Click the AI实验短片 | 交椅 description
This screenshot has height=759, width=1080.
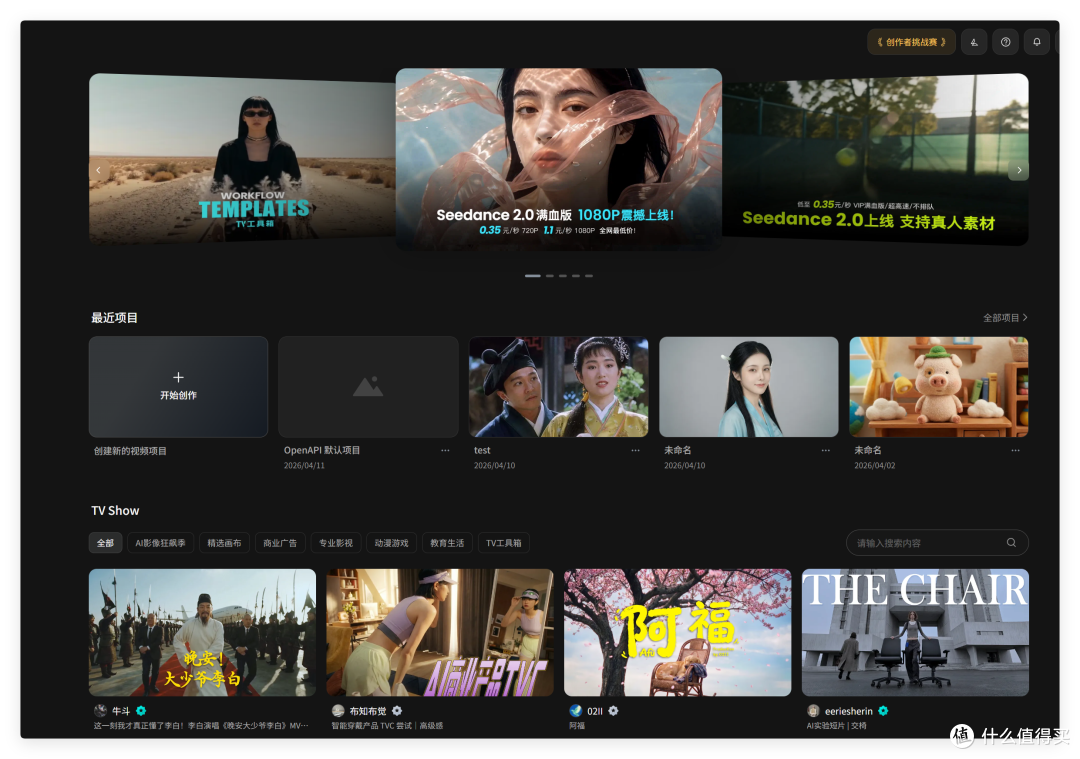(x=836, y=725)
